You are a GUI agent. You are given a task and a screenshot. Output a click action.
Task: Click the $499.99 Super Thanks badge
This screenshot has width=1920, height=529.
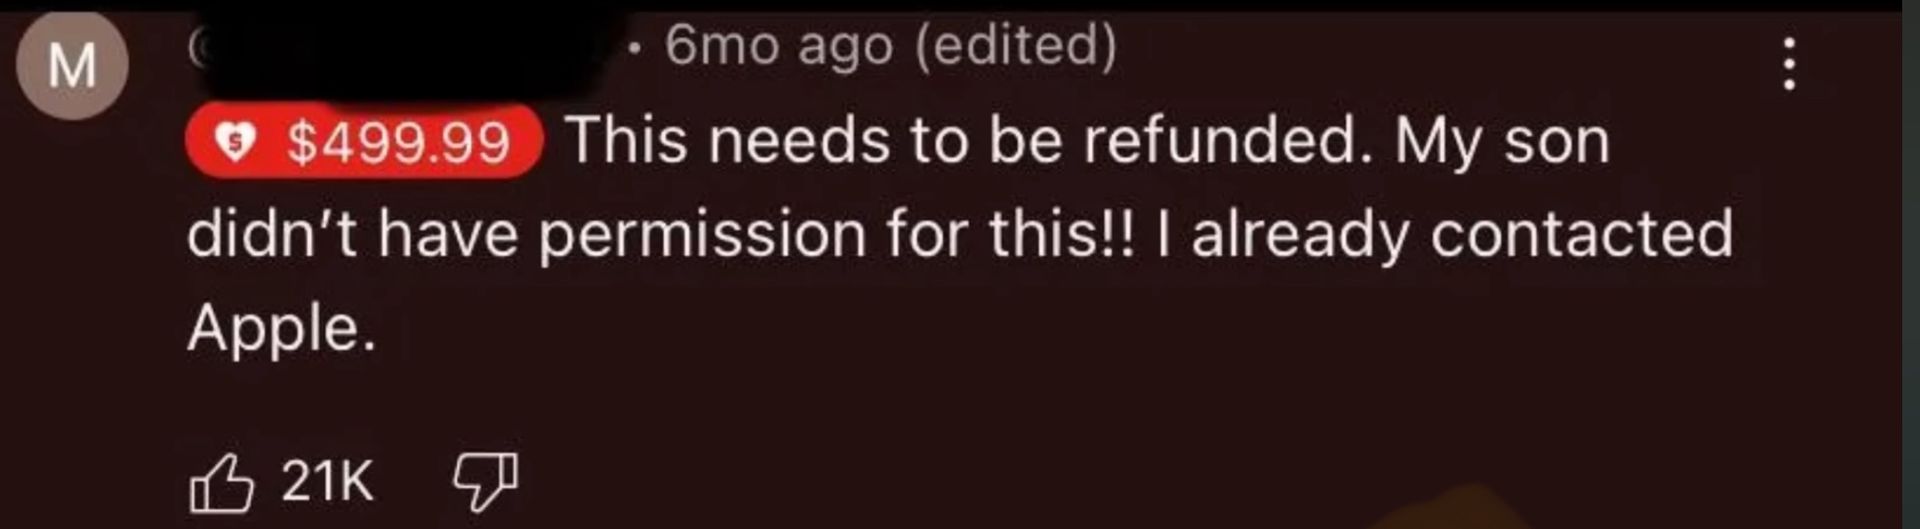[x=364, y=142]
